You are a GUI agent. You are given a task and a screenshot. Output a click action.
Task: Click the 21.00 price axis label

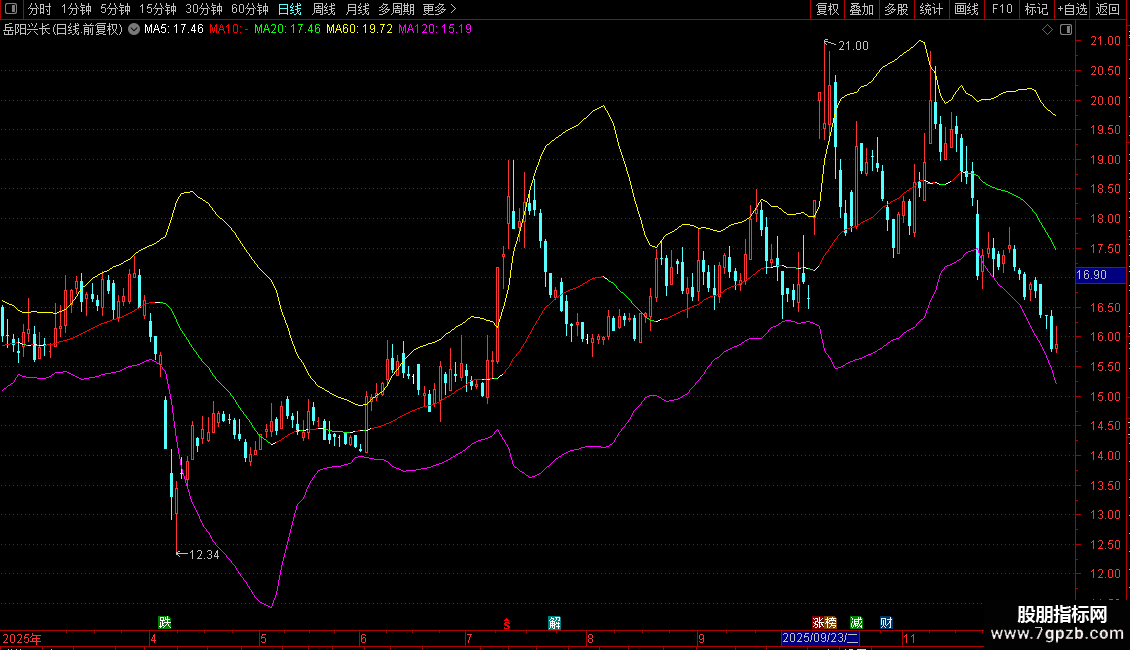coord(1105,41)
